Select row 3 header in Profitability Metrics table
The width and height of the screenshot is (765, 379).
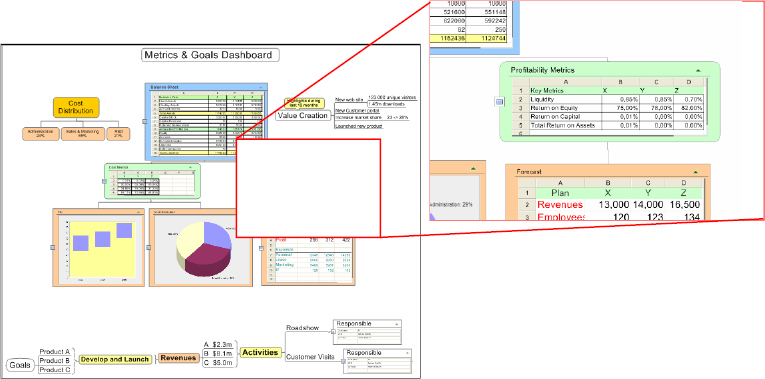point(520,108)
